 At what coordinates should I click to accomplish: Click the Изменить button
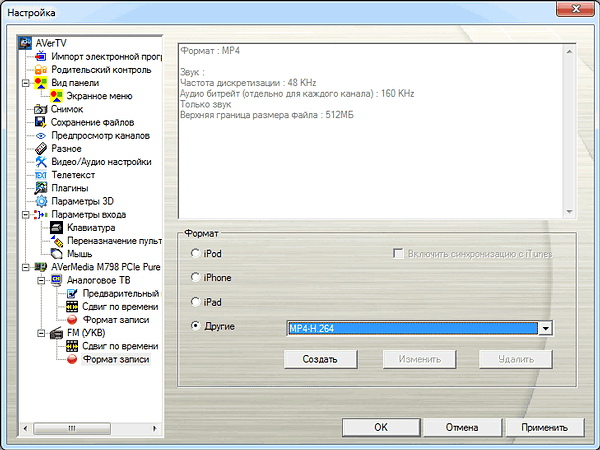pos(419,359)
